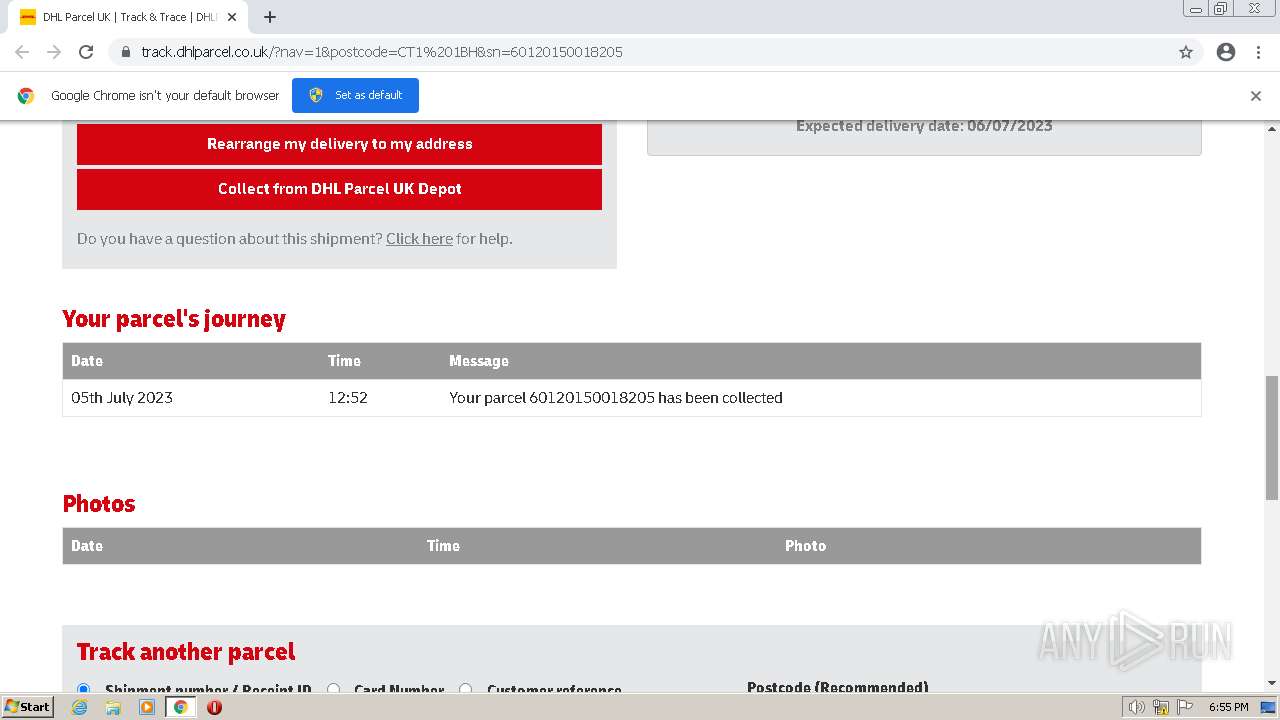The image size is (1280, 720).
Task: Open the Chrome three-dot menu
Action: coord(1258,52)
